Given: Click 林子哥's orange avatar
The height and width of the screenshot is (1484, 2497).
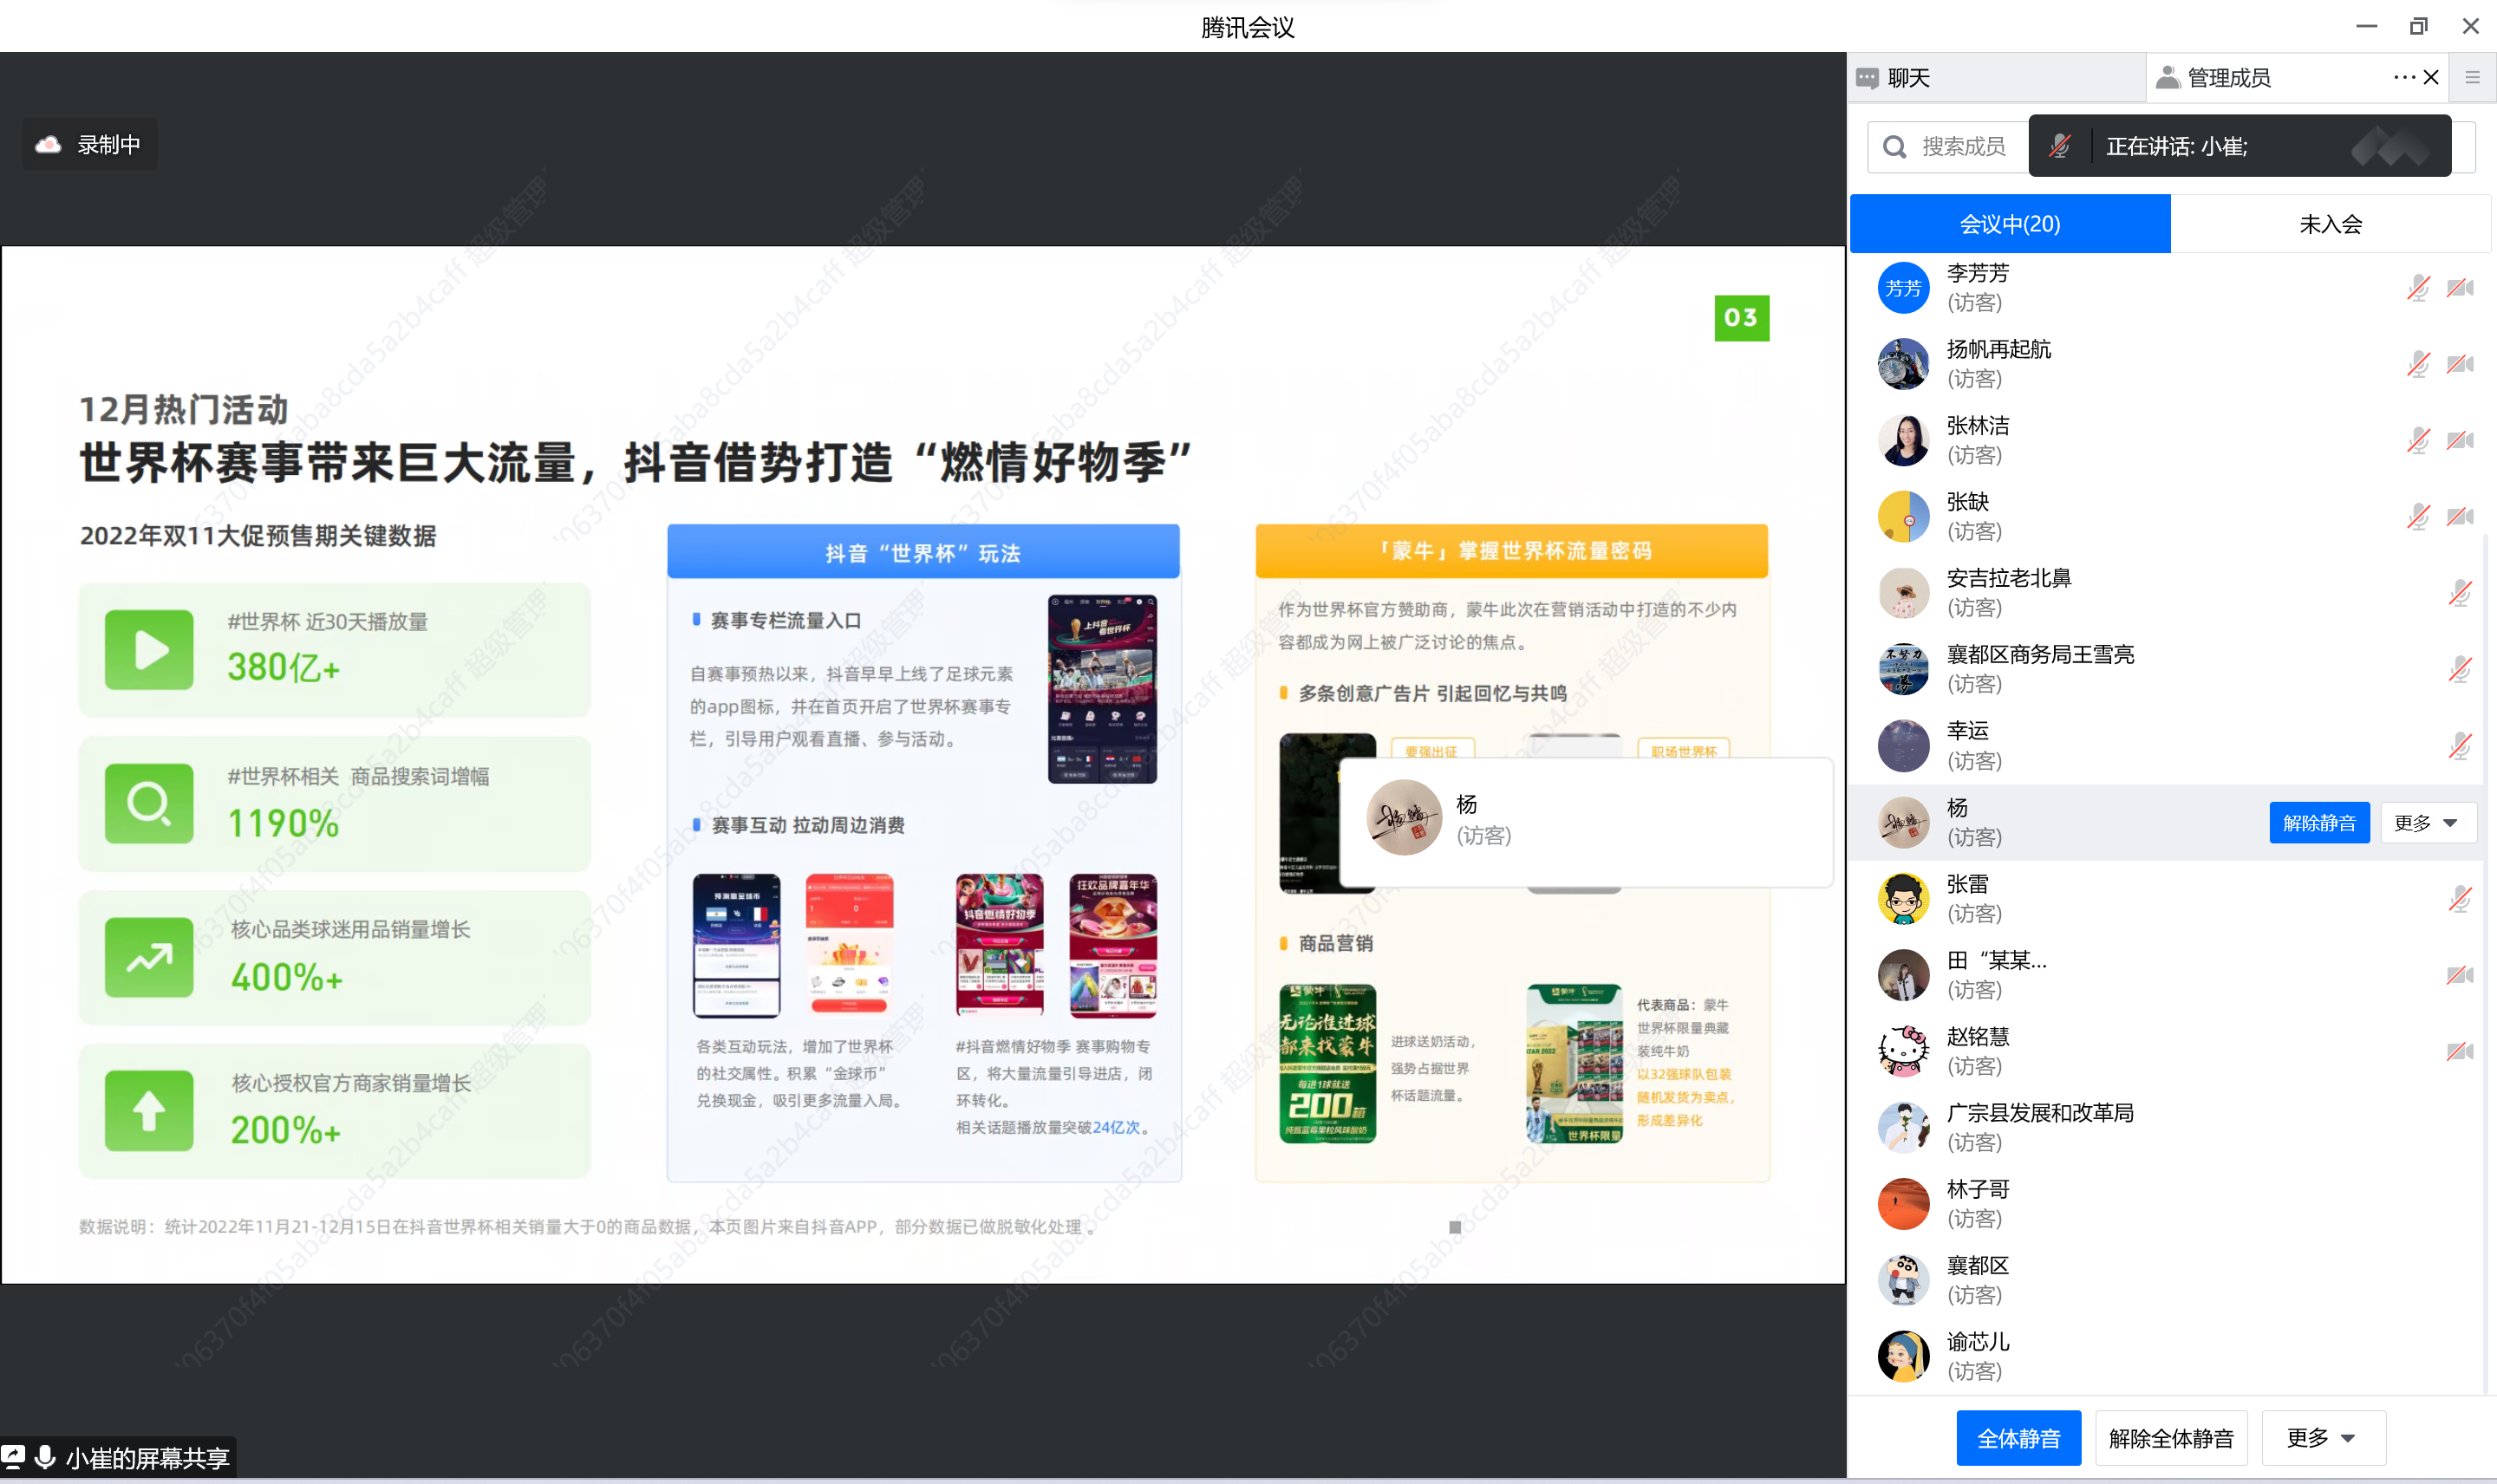Looking at the screenshot, I should [x=1903, y=1204].
